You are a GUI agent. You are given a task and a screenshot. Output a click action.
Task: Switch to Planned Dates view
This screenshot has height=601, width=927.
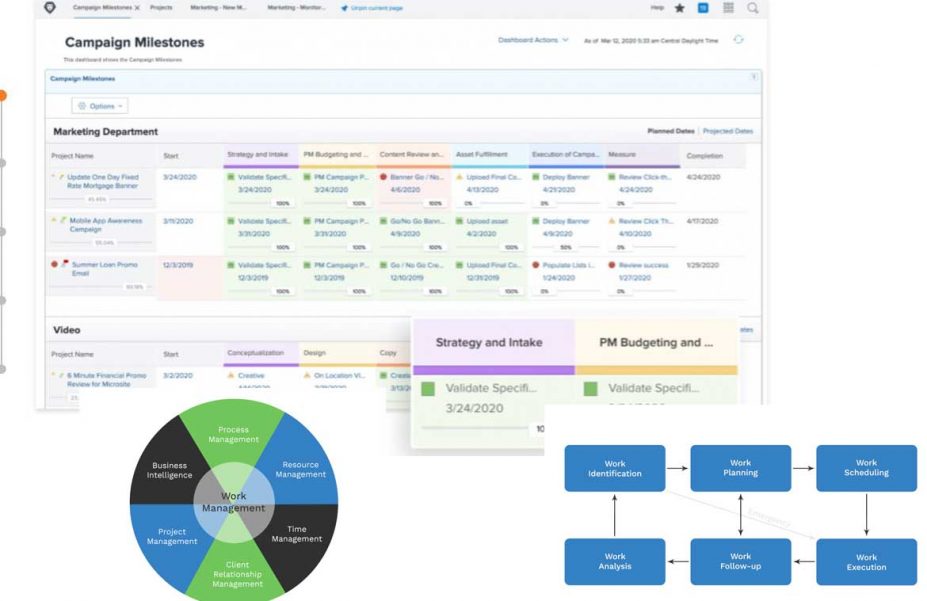pos(670,131)
